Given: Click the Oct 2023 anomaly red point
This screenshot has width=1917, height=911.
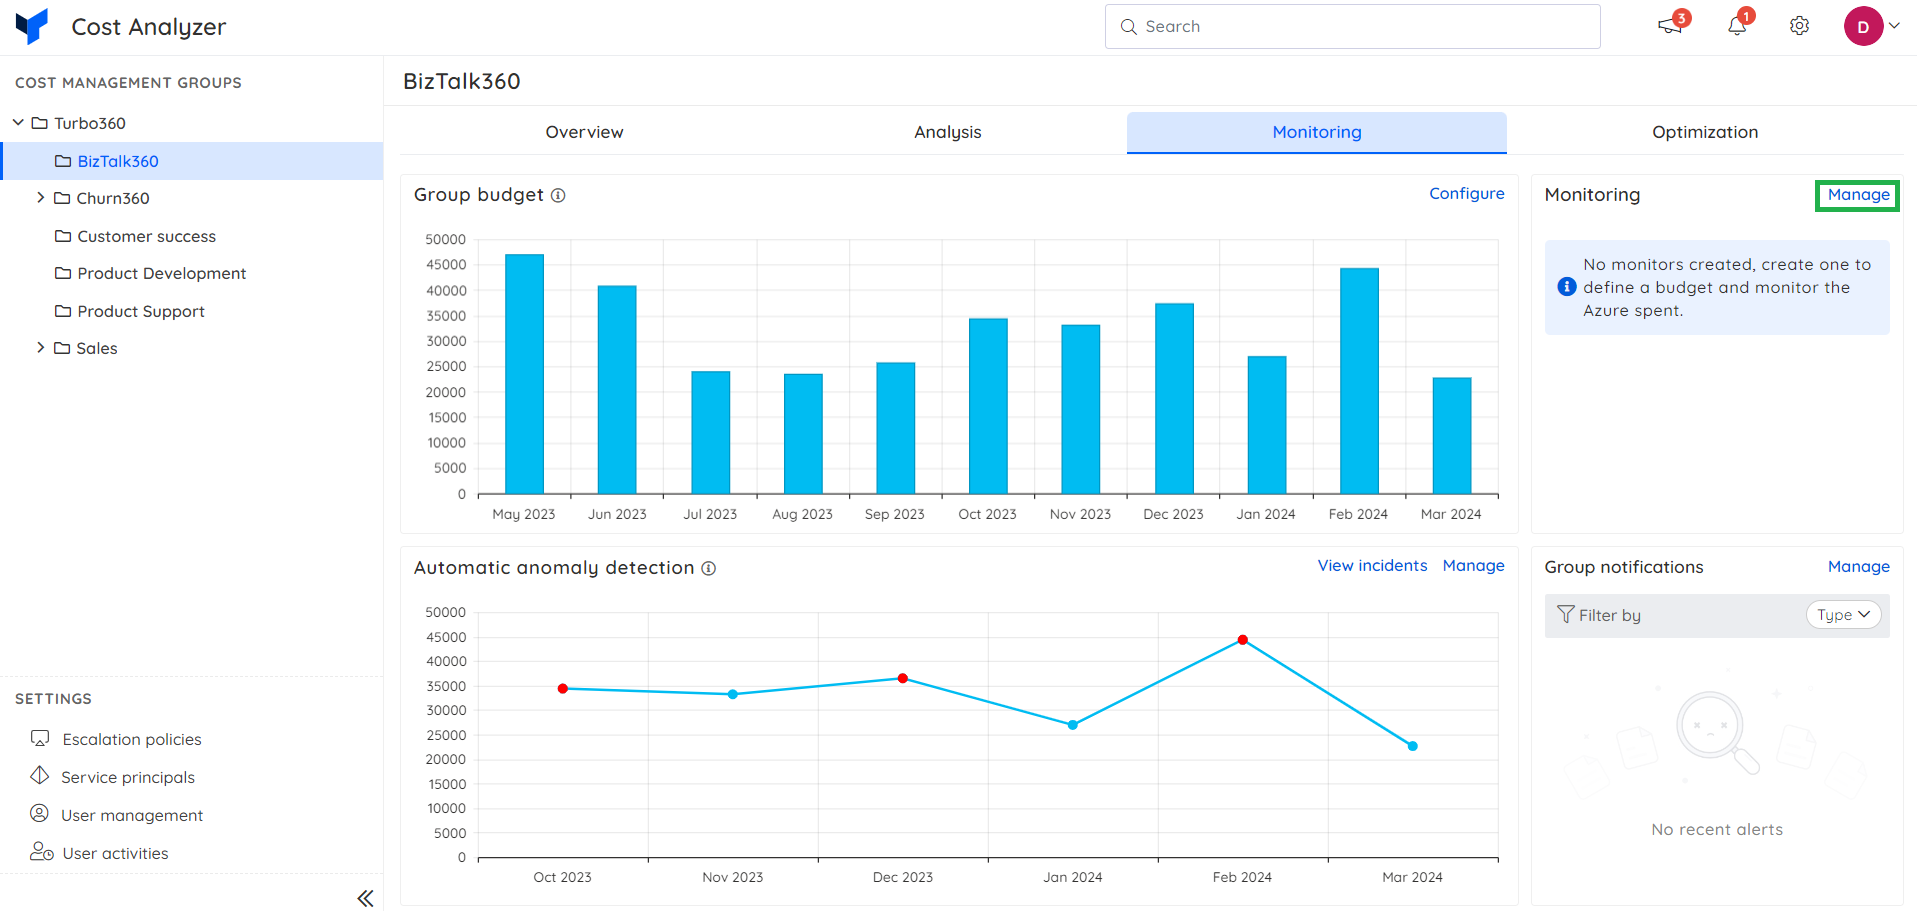Looking at the screenshot, I should (563, 689).
